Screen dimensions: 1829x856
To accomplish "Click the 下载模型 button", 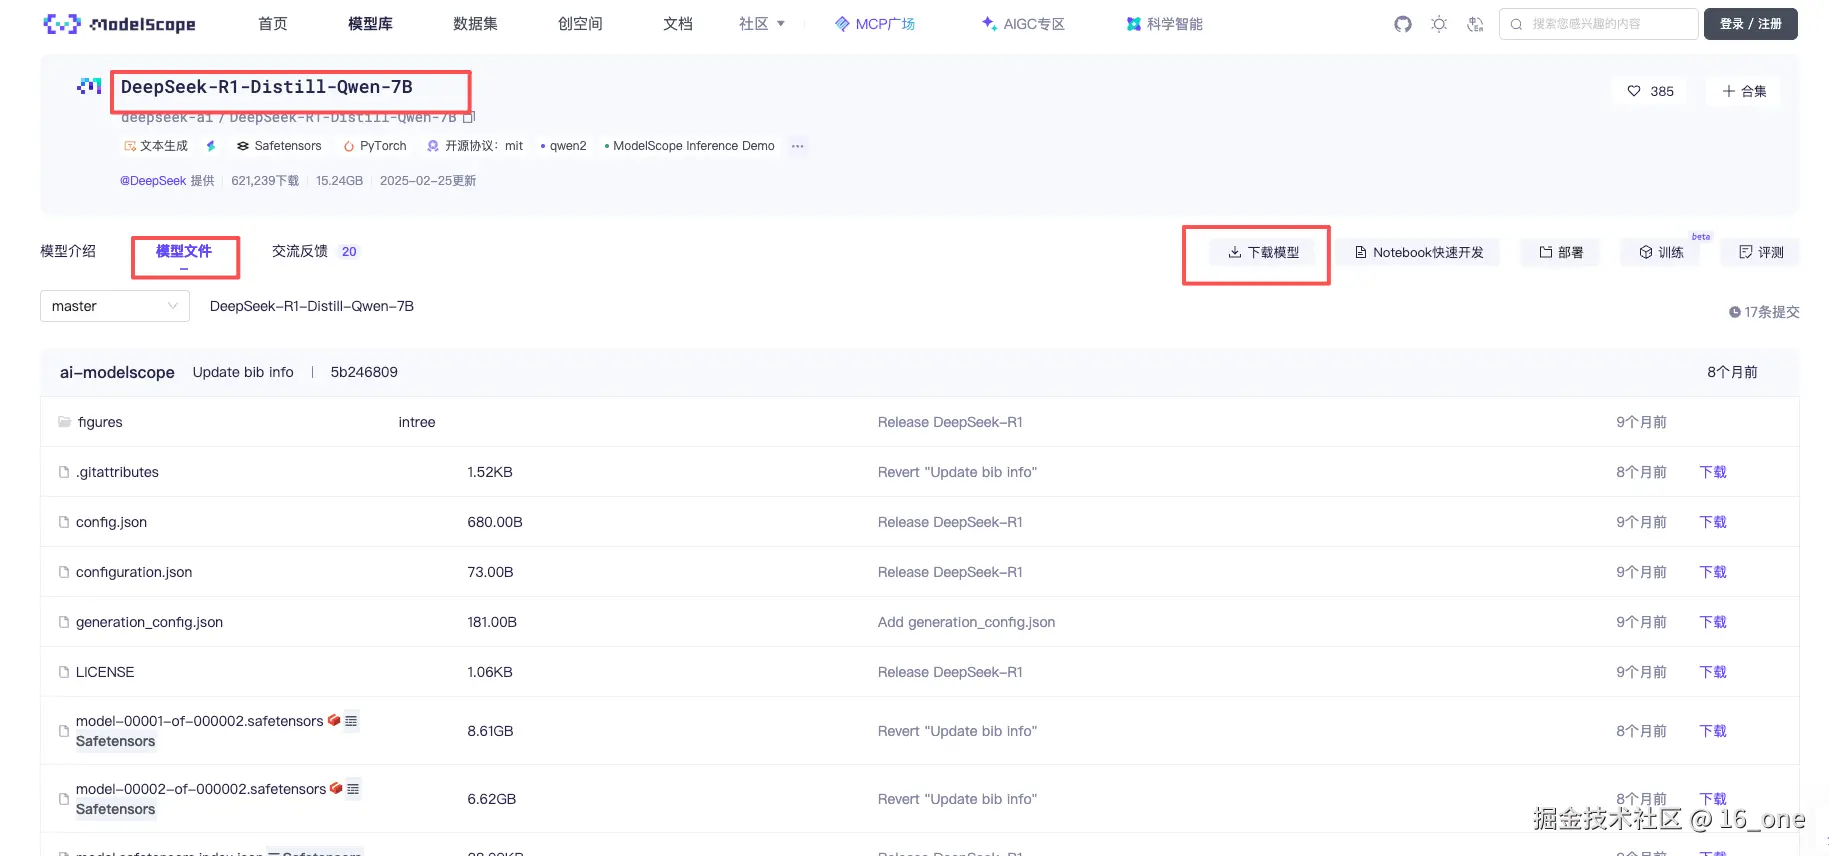I will pos(1263,252).
